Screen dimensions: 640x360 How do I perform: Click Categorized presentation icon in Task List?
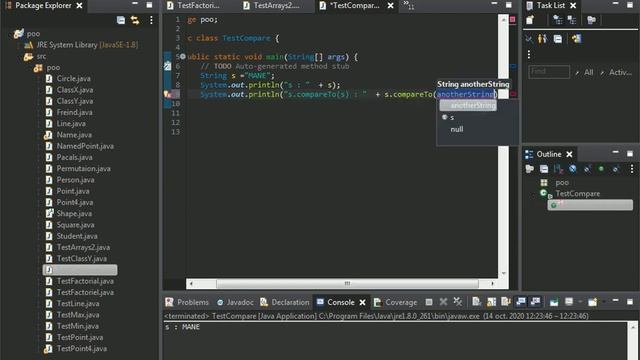[557, 20]
